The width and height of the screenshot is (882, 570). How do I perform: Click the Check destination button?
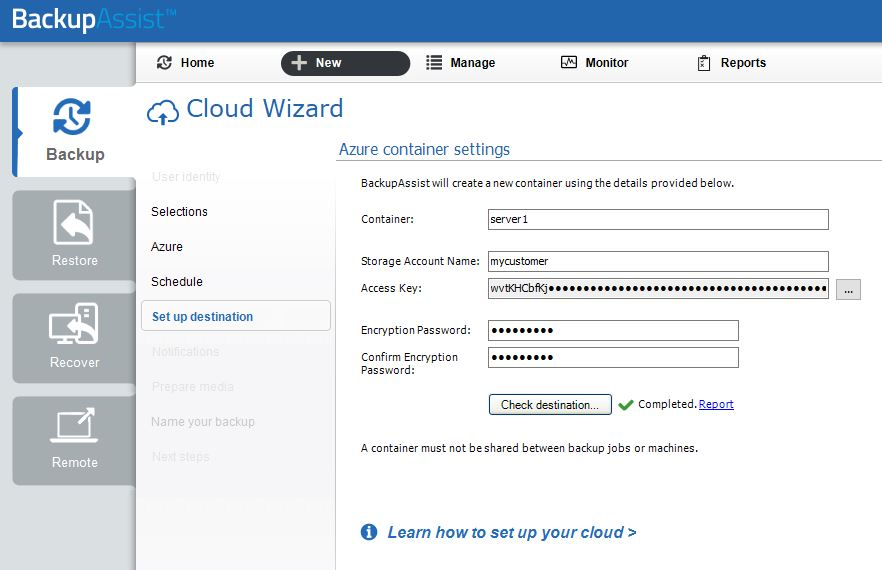550,405
